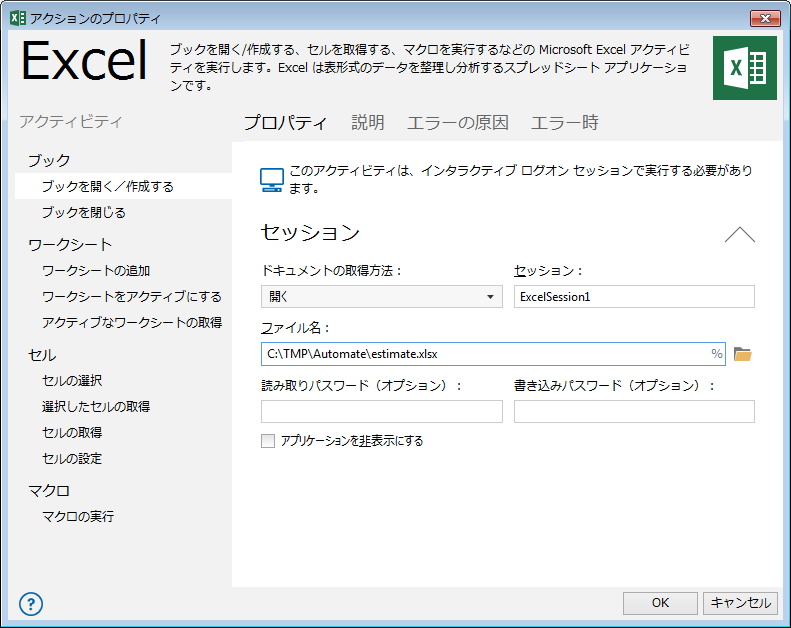The width and height of the screenshot is (791, 628).
Task: Click the 読み取りパスワード input field
Action: (381, 412)
